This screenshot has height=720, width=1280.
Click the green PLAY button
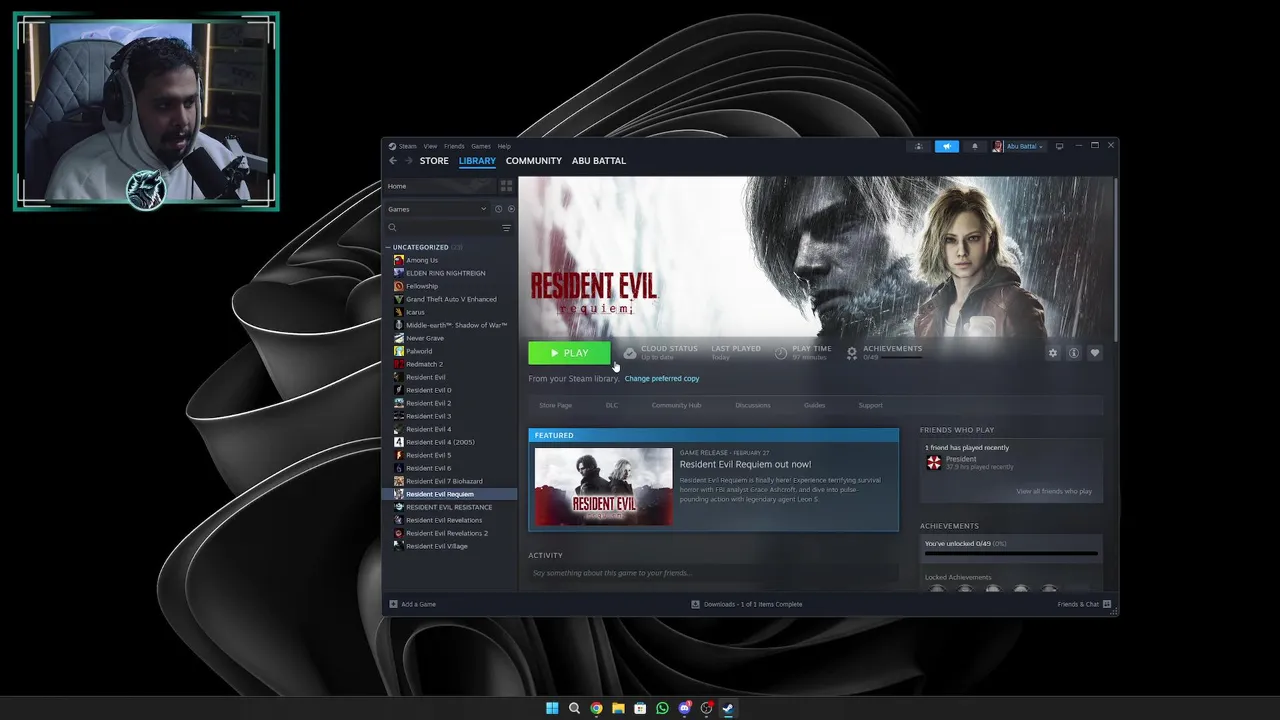[x=569, y=353]
